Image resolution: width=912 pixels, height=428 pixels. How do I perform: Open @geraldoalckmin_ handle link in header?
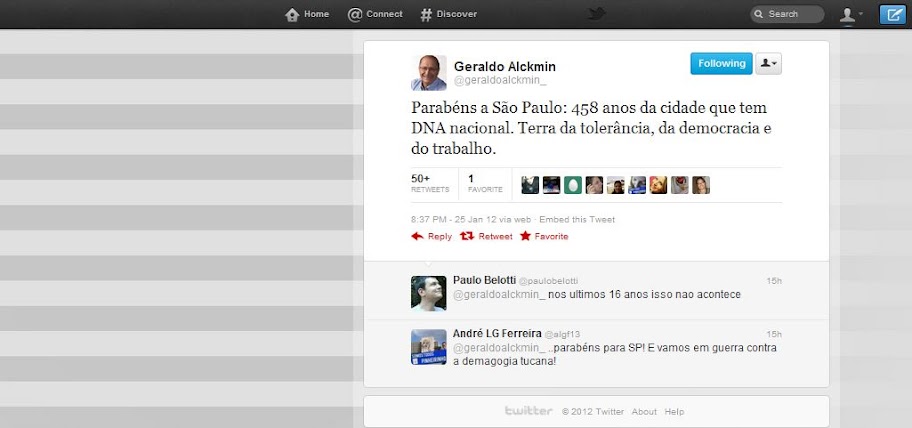[500, 81]
